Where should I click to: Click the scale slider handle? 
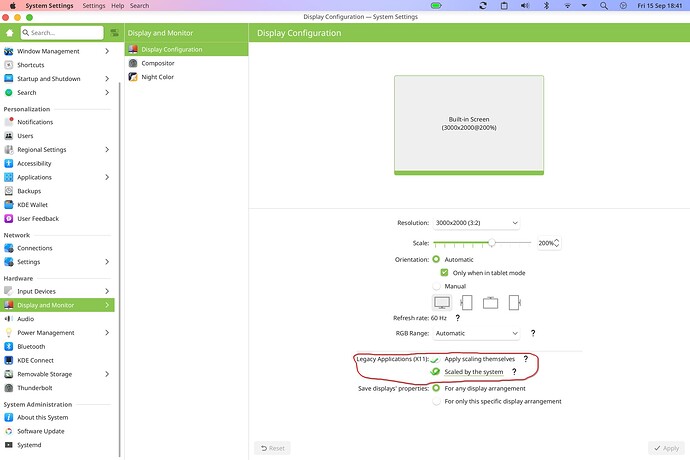tap(492, 243)
